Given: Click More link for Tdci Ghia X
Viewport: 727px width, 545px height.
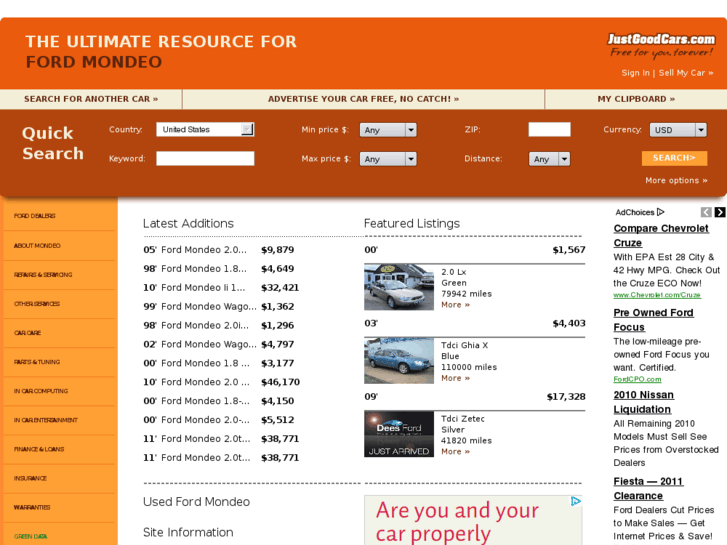Looking at the screenshot, I should click(x=455, y=378).
